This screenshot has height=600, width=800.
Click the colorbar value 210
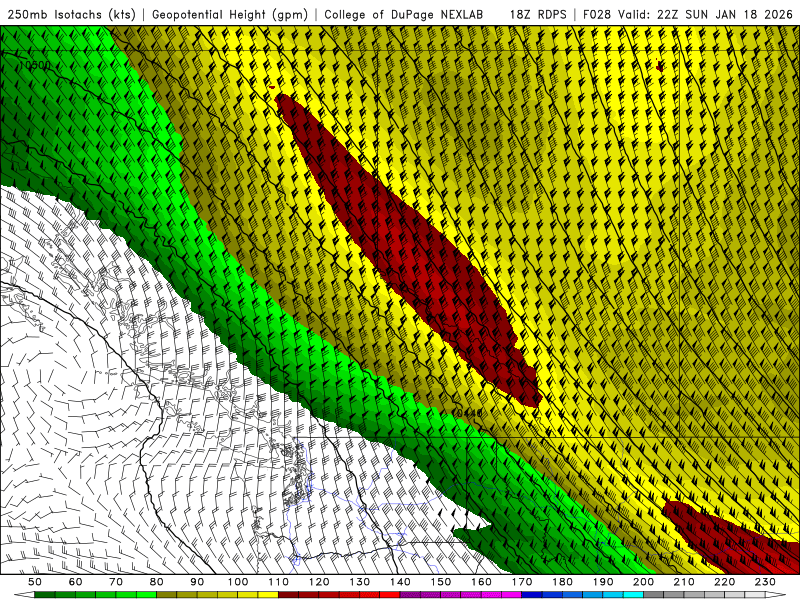pos(684,582)
